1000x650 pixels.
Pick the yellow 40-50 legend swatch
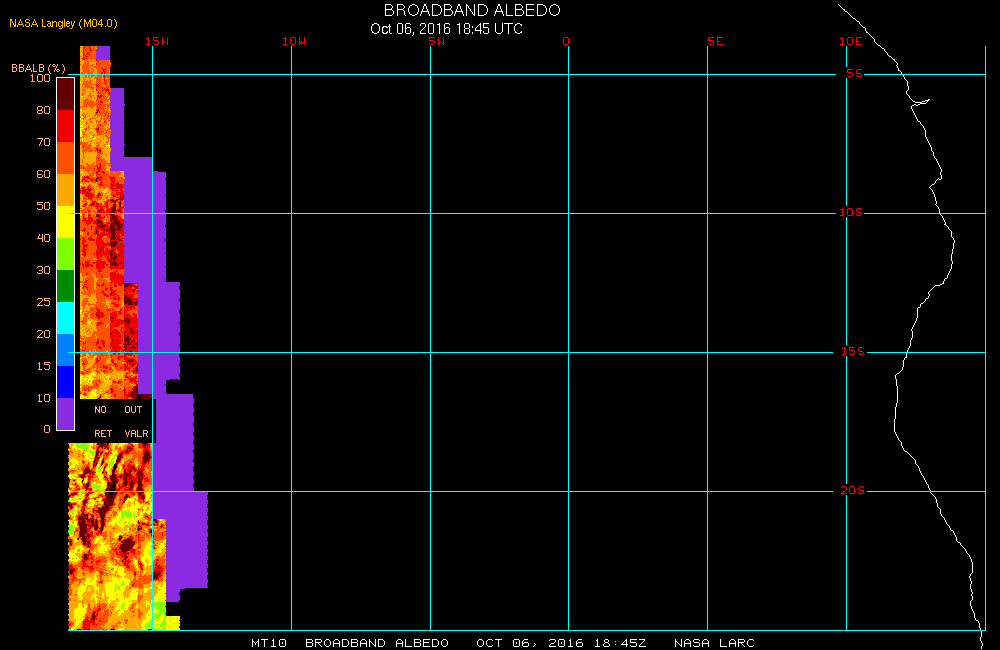(66, 222)
